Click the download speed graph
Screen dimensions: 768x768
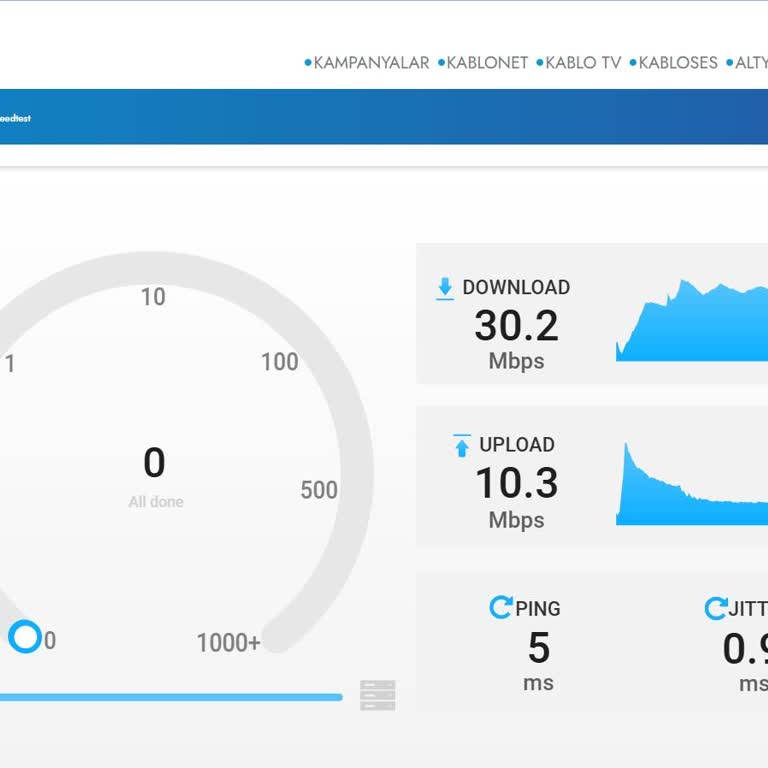pyautogui.click(x=692, y=321)
